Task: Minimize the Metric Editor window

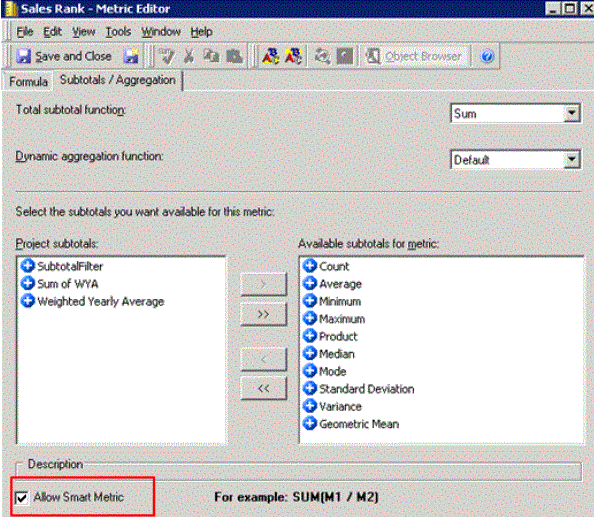Action: click(553, 8)
